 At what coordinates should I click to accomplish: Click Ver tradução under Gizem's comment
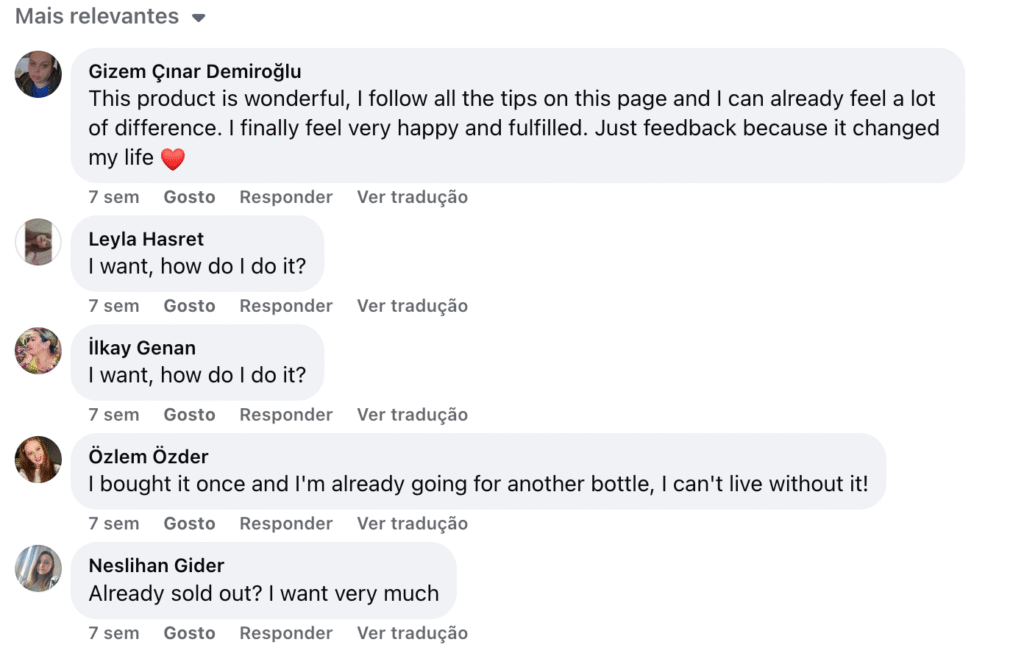(412, 197)
